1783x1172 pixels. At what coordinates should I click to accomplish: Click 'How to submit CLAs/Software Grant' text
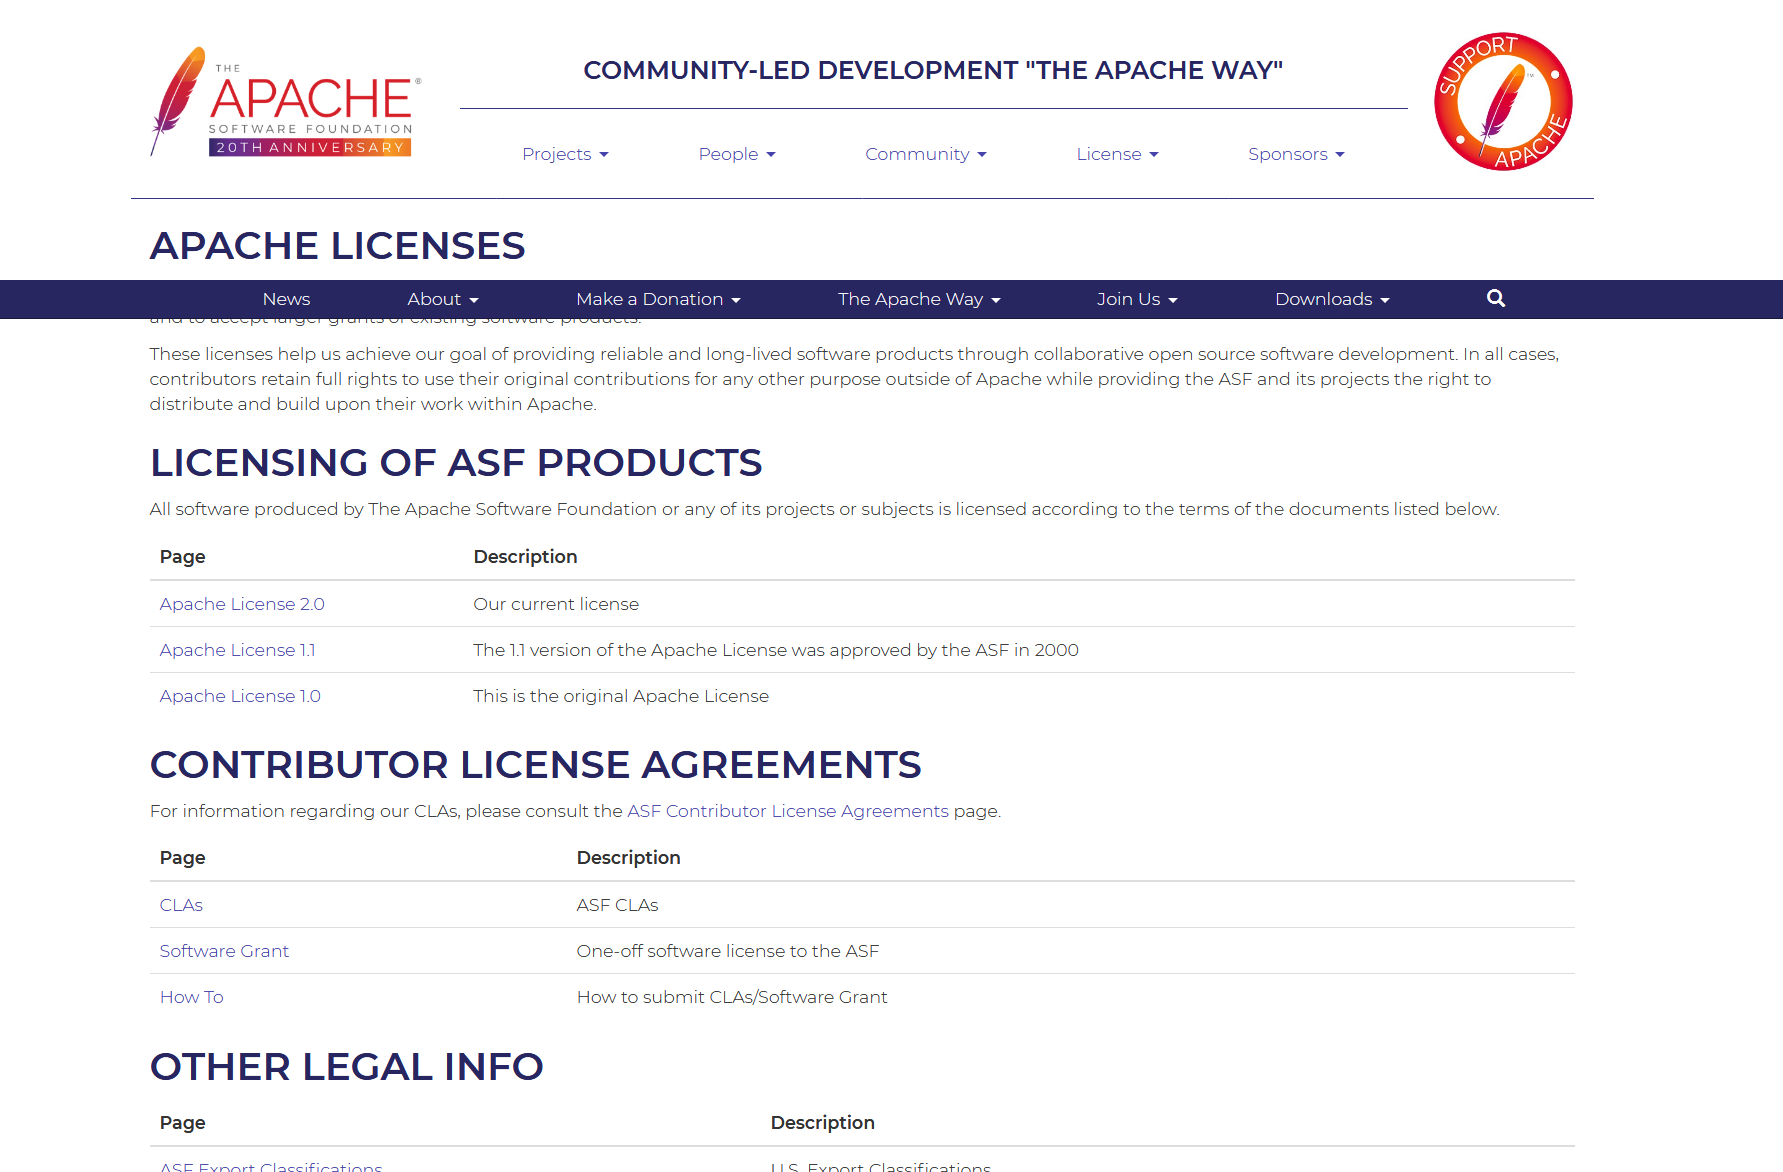732,997
